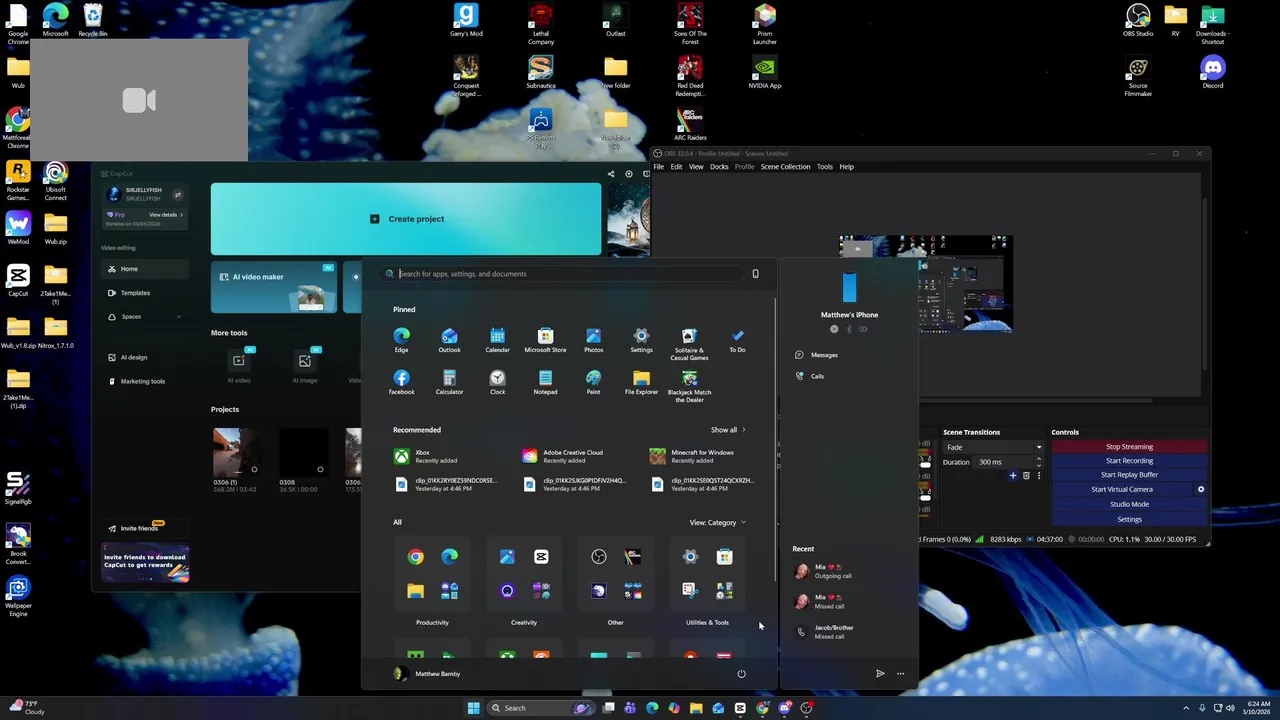The image size is (1280, 720).
Task: Open OBS Fade transition dropdown
Action: click(993, 447)
